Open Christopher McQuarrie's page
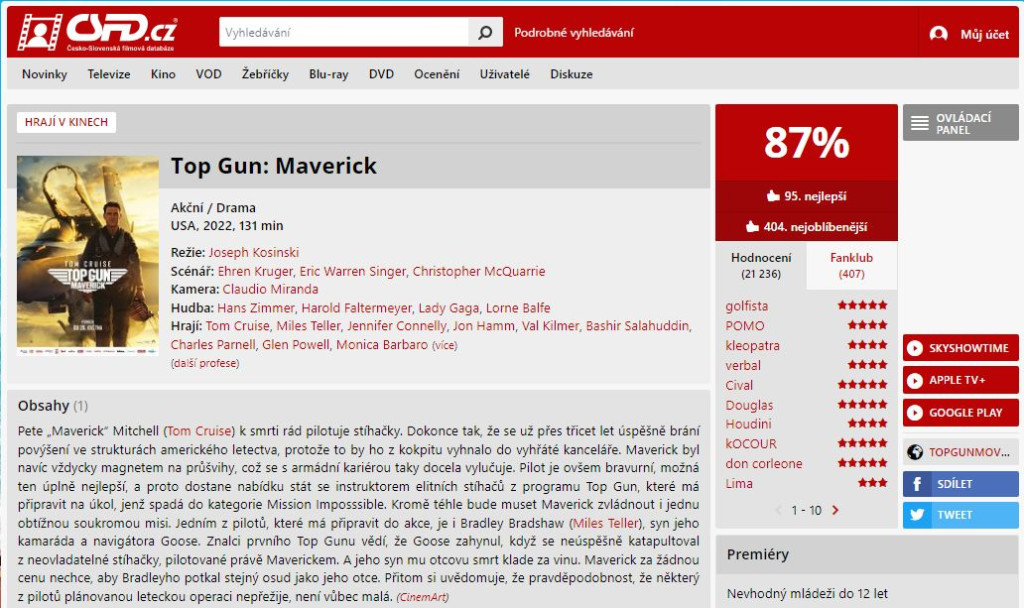 click(x=479, y=271)
